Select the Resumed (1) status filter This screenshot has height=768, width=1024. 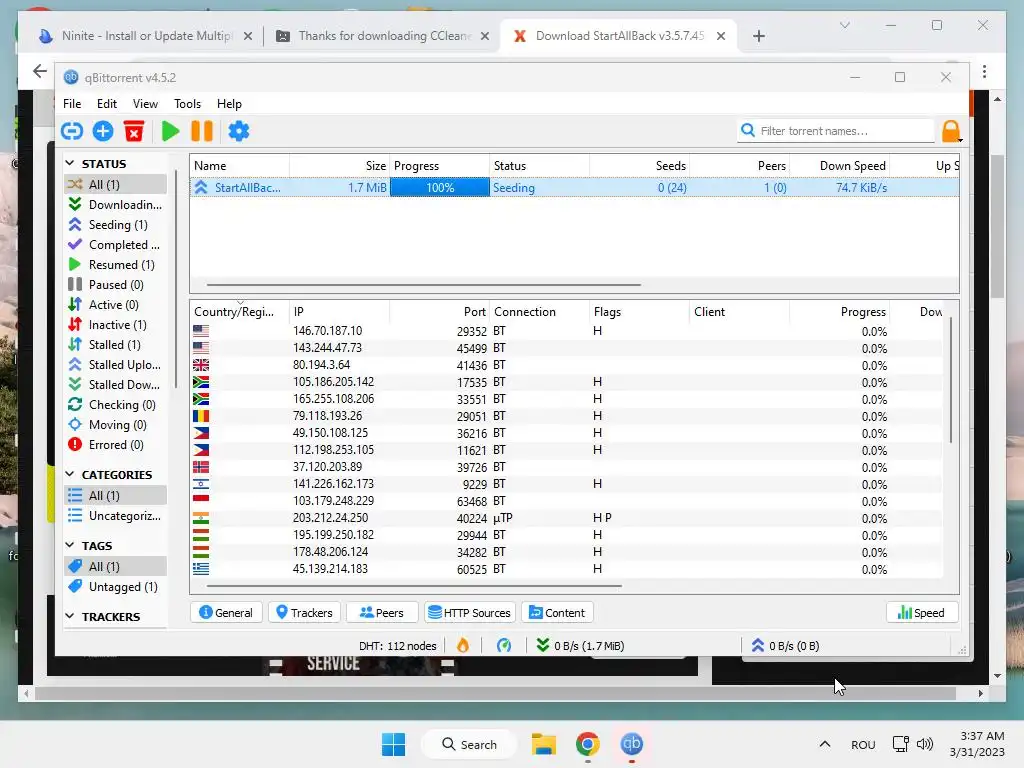pyautogui.click(x=116, y=264)
